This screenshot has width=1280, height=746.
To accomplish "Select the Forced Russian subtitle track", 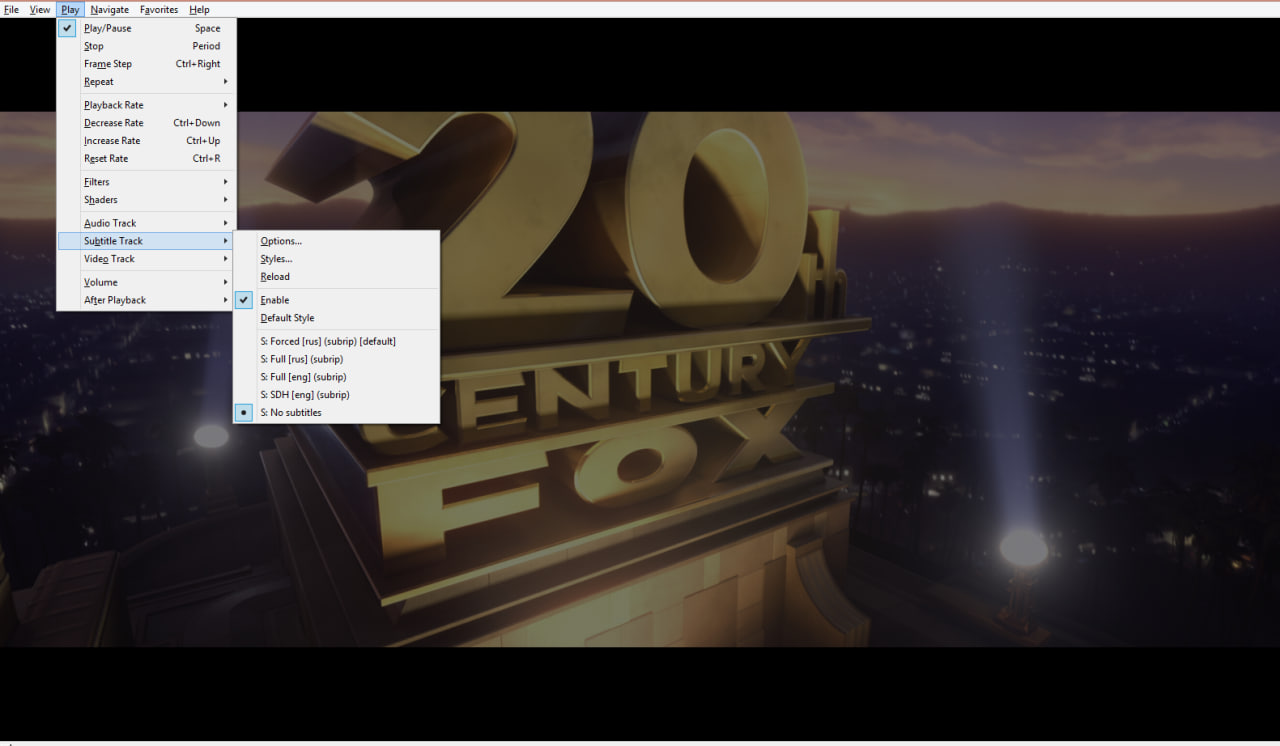I will tap(326, 341).
